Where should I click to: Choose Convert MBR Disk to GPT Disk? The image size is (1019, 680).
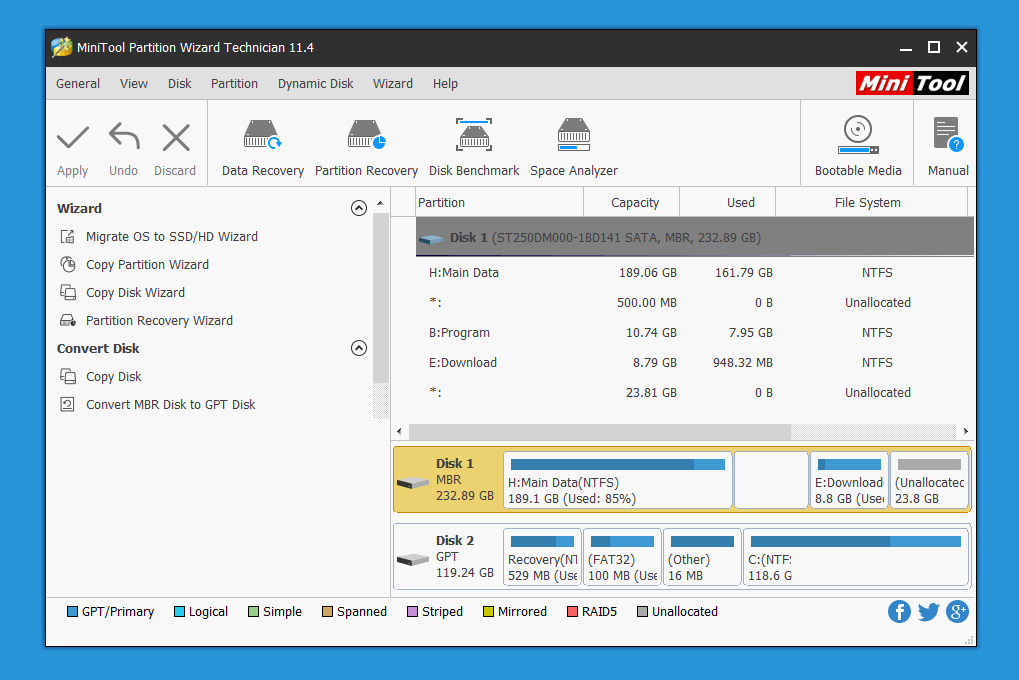(x=171, y=404)
